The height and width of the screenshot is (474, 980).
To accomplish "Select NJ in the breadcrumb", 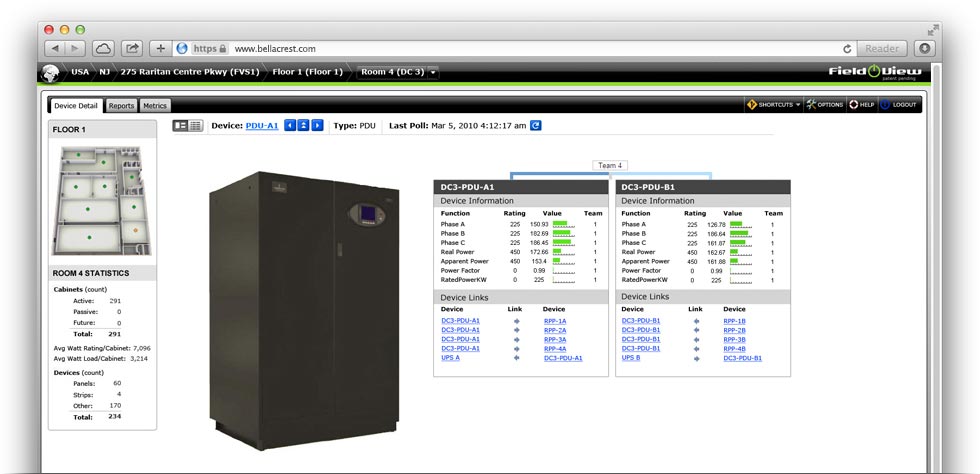I will coord(104,72).
